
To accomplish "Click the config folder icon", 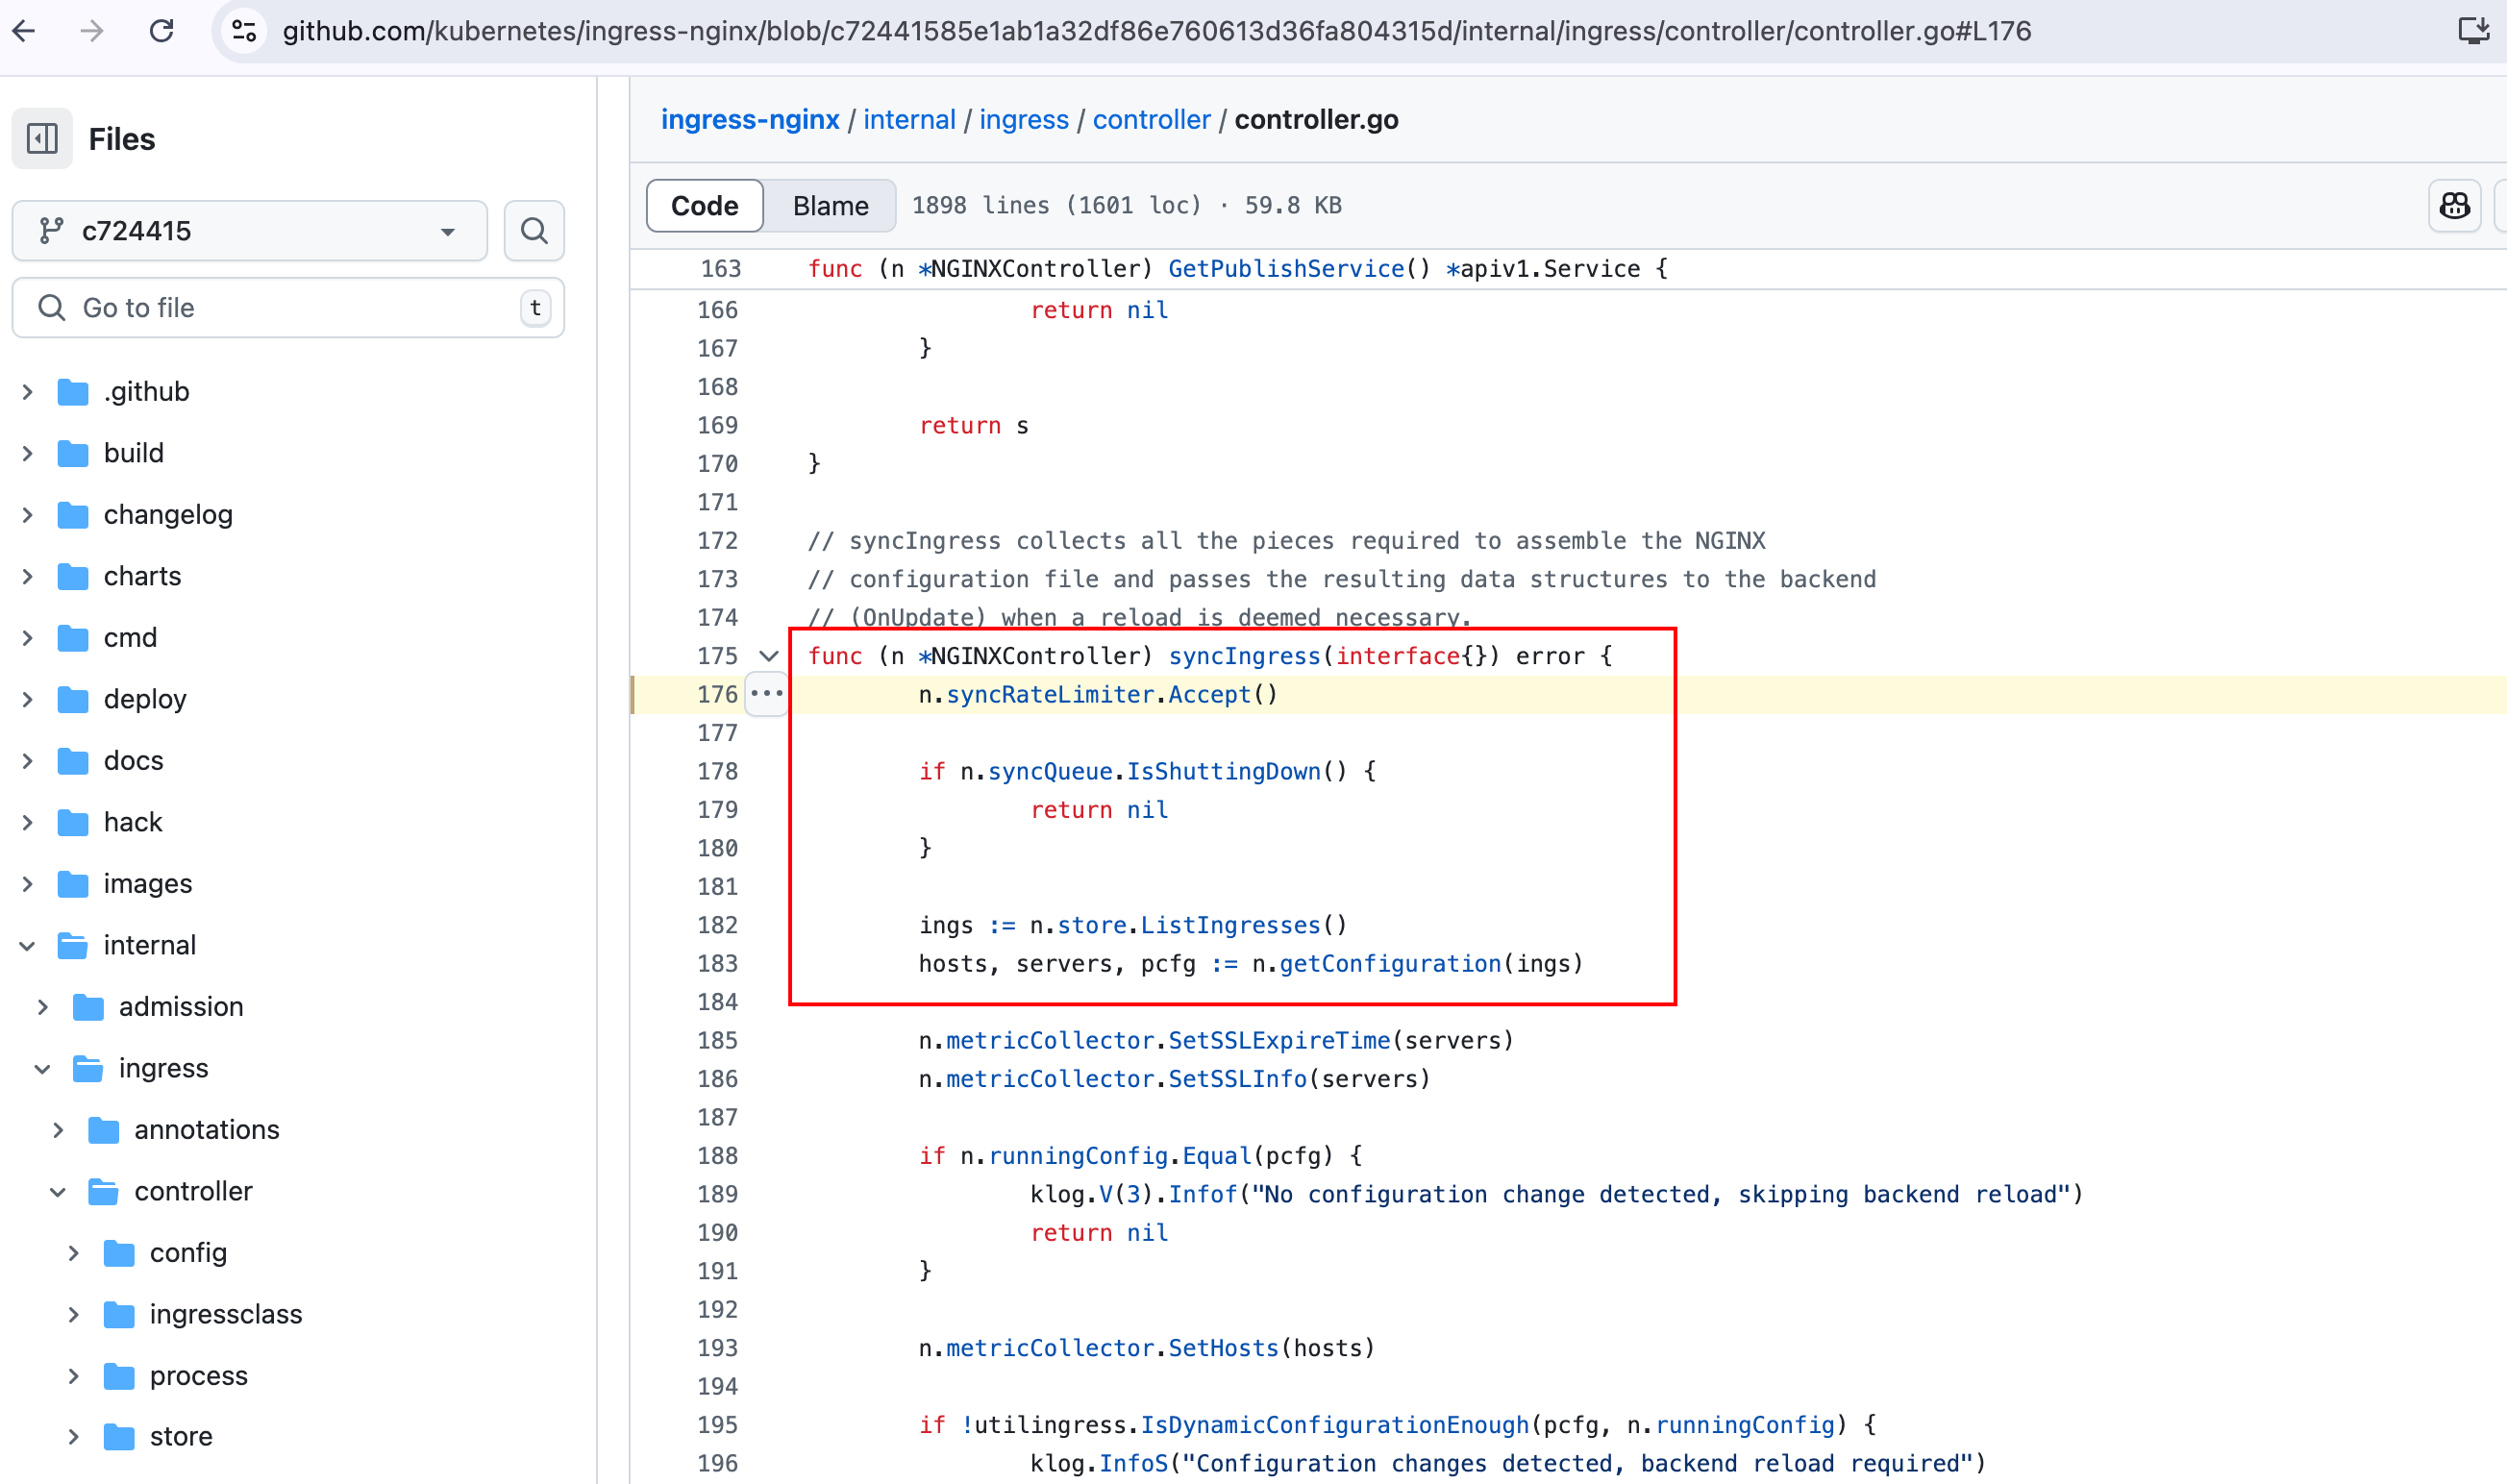I will tap(119, 1253).
